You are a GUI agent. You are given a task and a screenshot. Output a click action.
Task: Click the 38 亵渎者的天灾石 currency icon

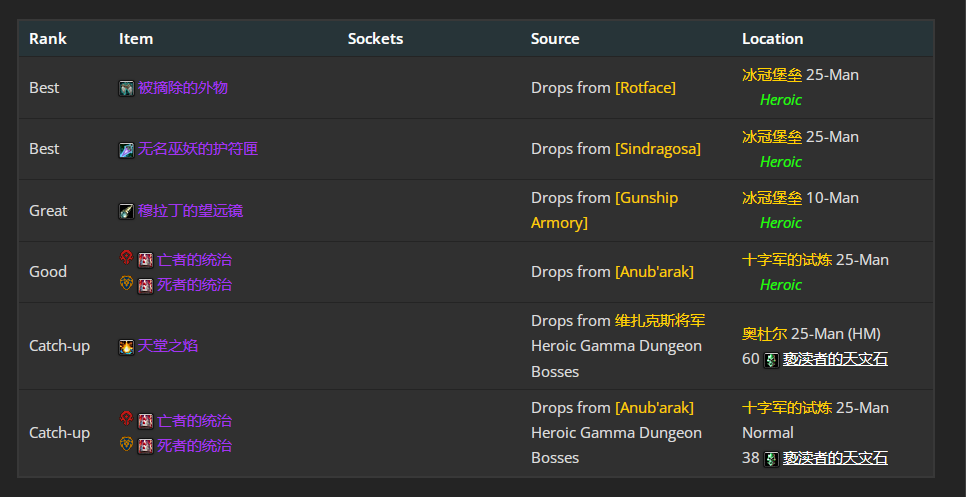(x=771, y=459)
